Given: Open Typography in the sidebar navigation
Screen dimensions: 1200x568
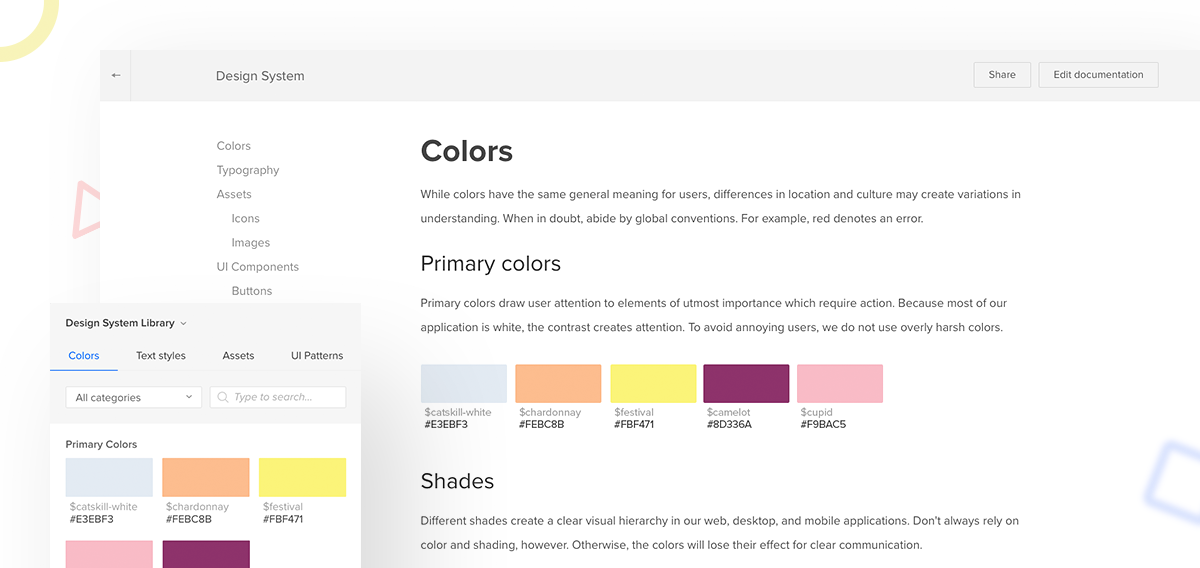Looking at the screenshot, I should coord(248,170).
